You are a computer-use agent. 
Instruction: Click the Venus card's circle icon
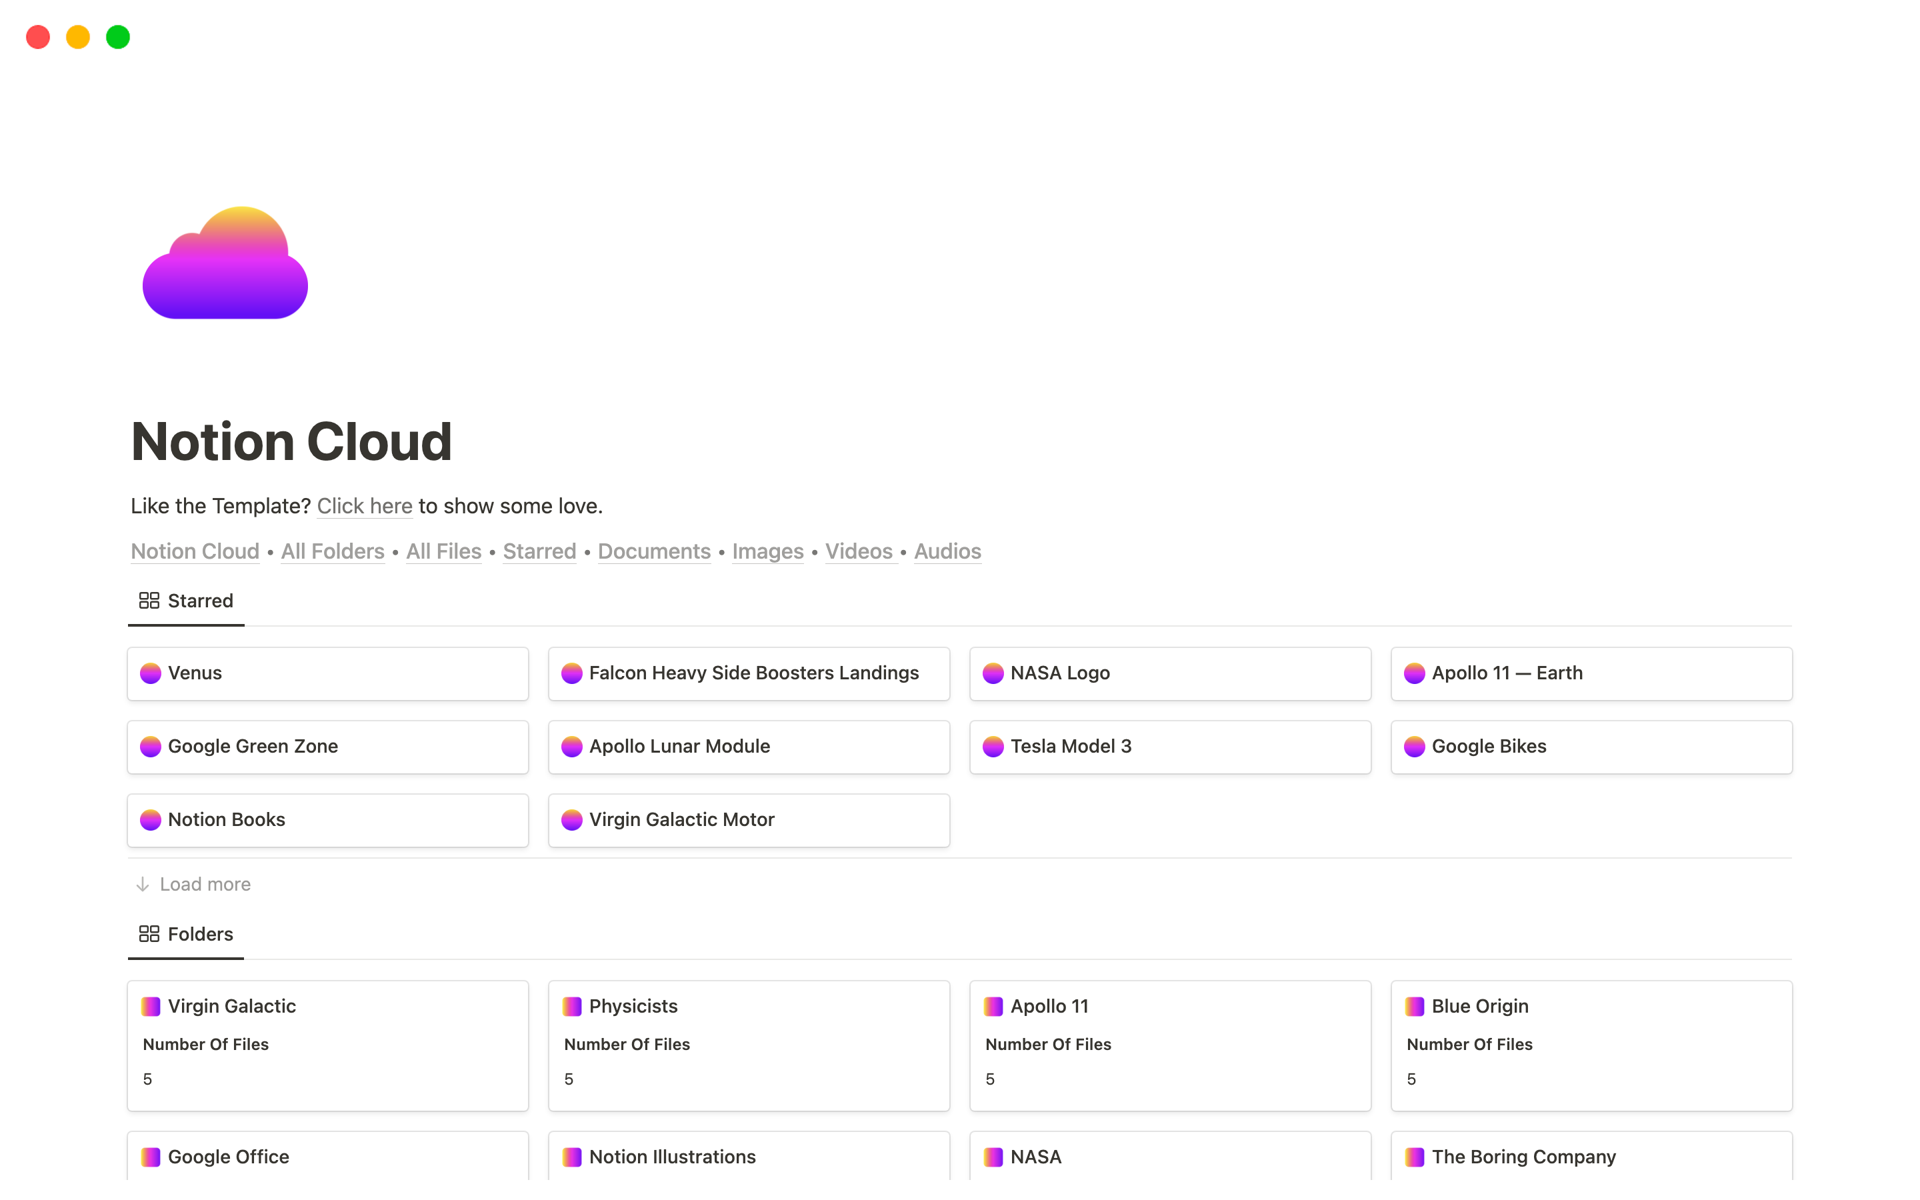tap(151, 673)
